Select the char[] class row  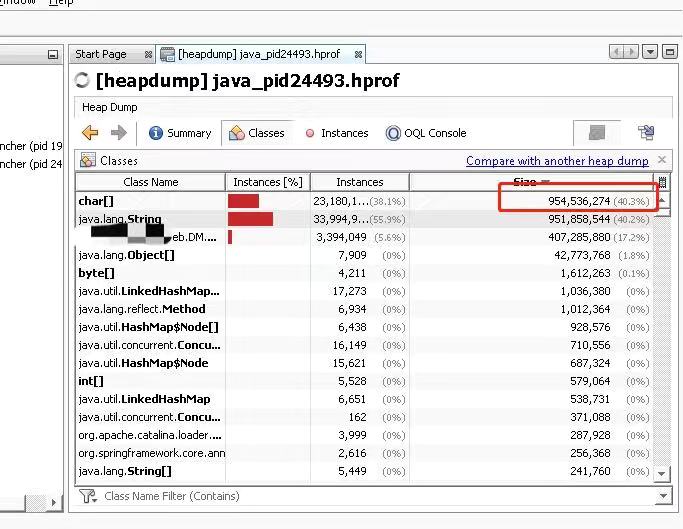[364, 201]
